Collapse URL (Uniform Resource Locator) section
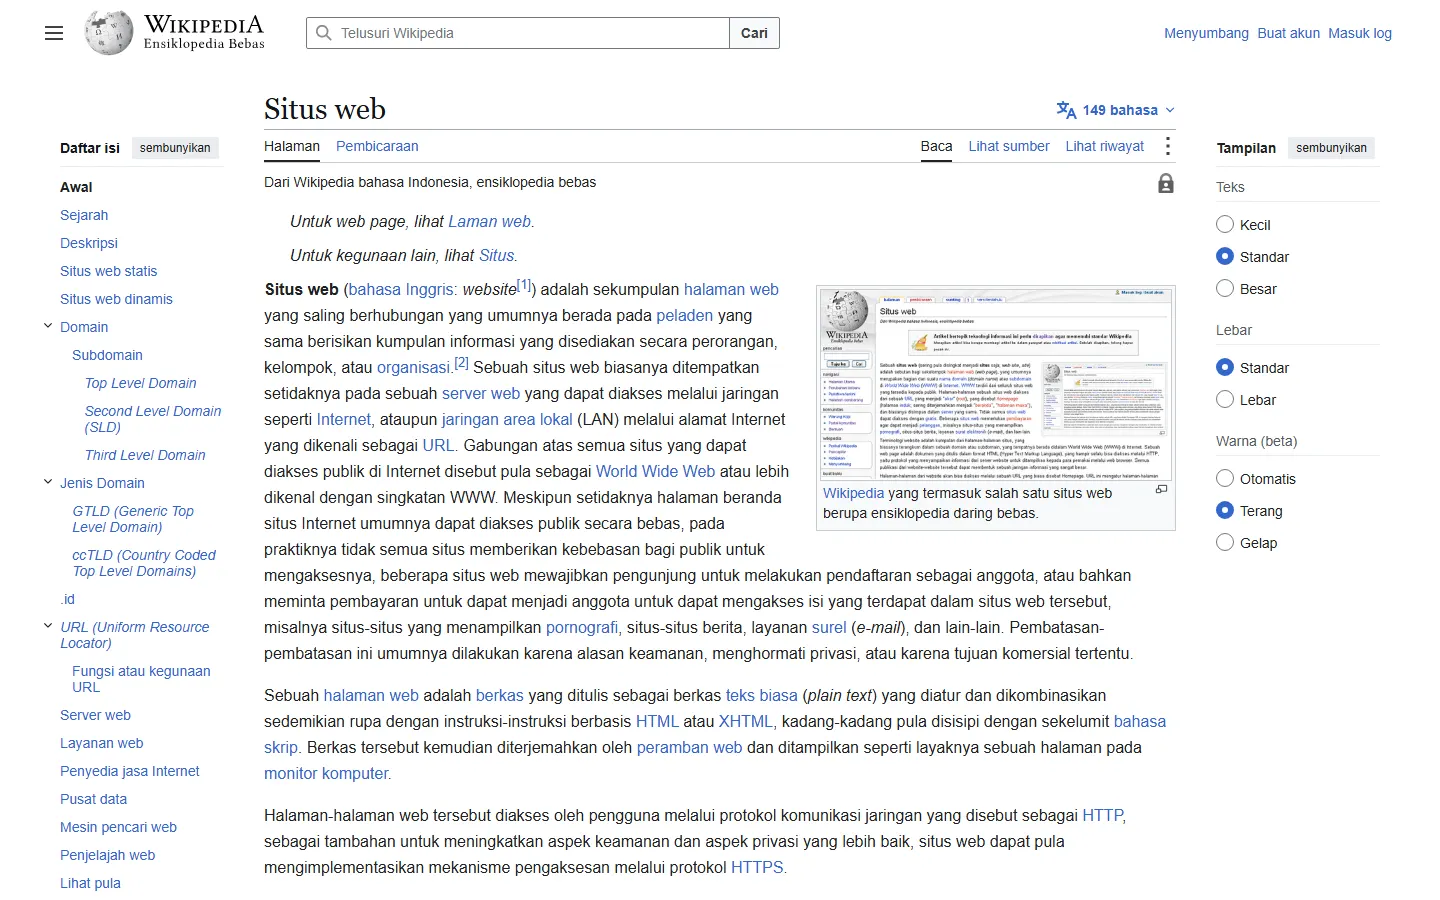 (x=47, y=626)
